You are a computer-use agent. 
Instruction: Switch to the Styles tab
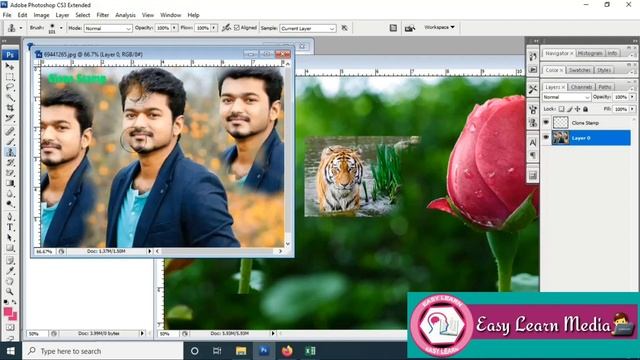point(604,70)
